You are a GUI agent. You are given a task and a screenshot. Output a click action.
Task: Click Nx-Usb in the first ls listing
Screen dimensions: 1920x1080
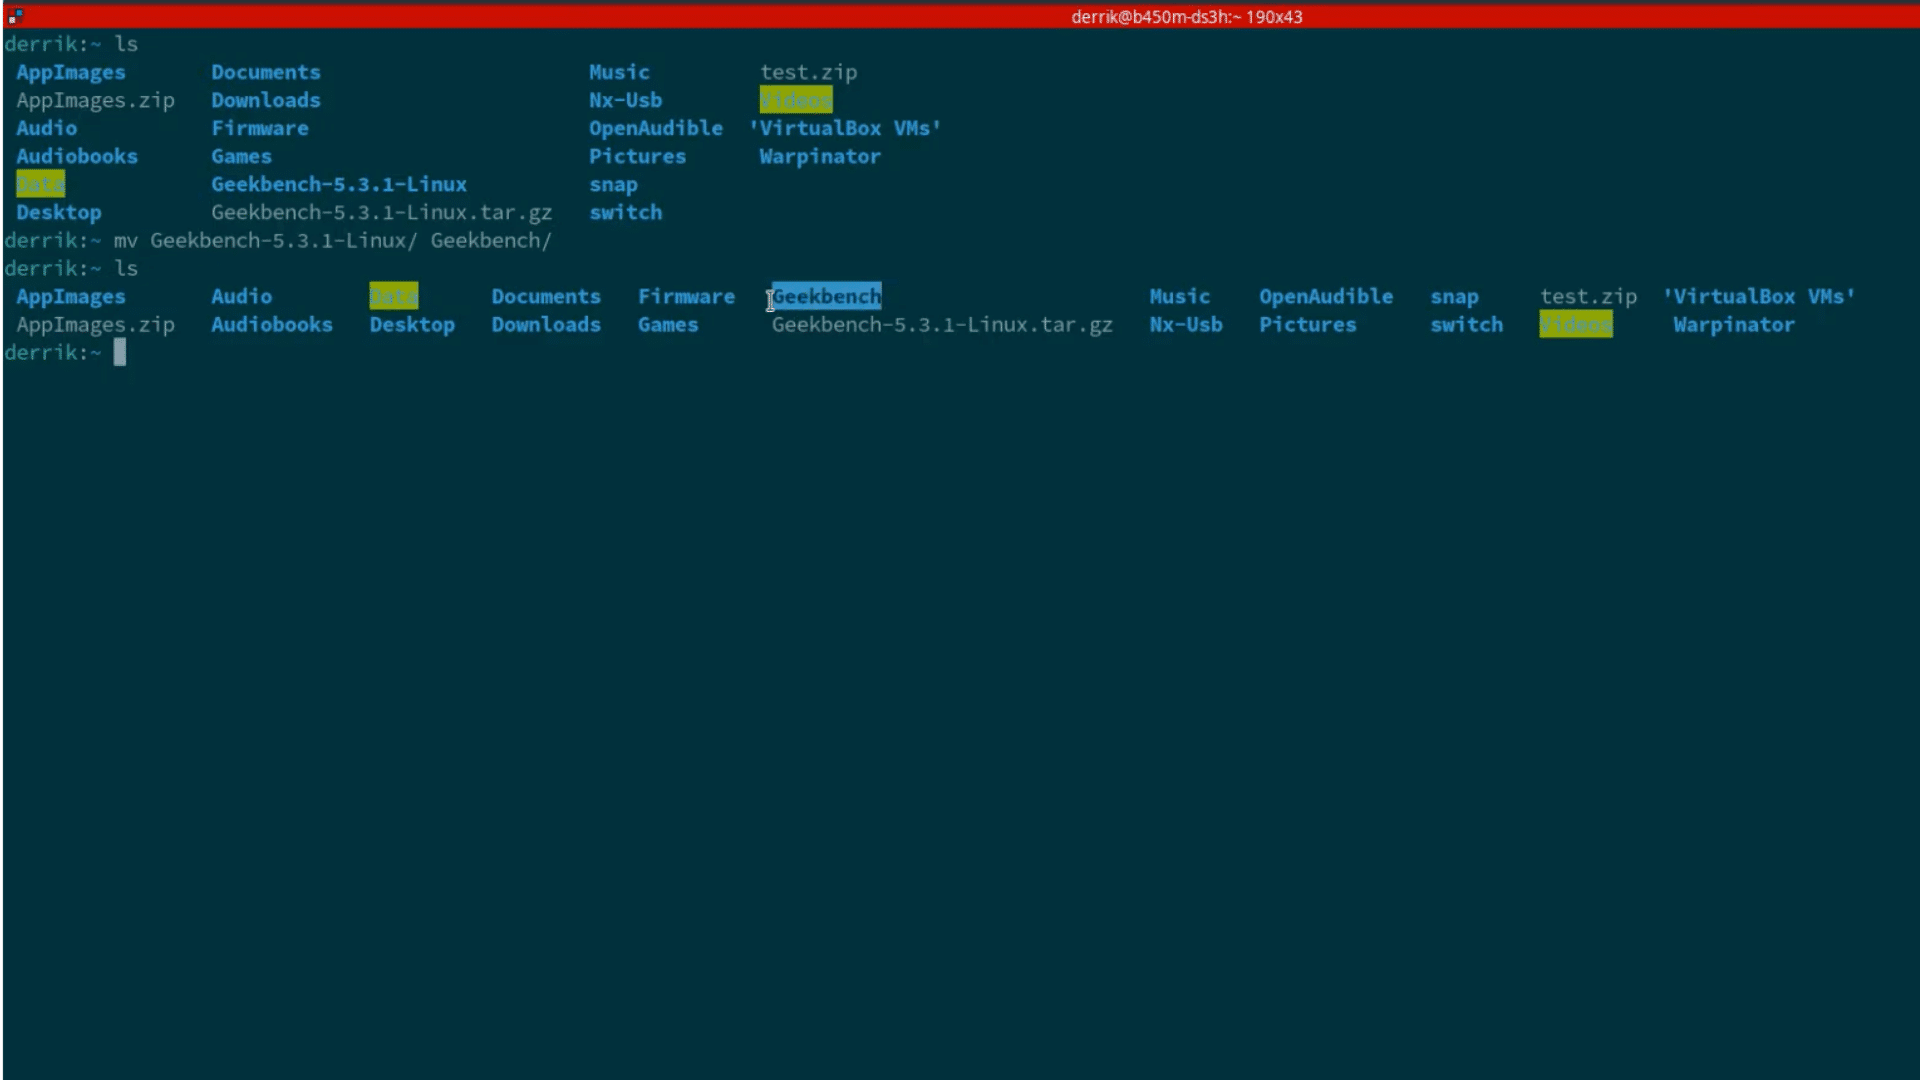pyautogui.click(x=625, y=100)
